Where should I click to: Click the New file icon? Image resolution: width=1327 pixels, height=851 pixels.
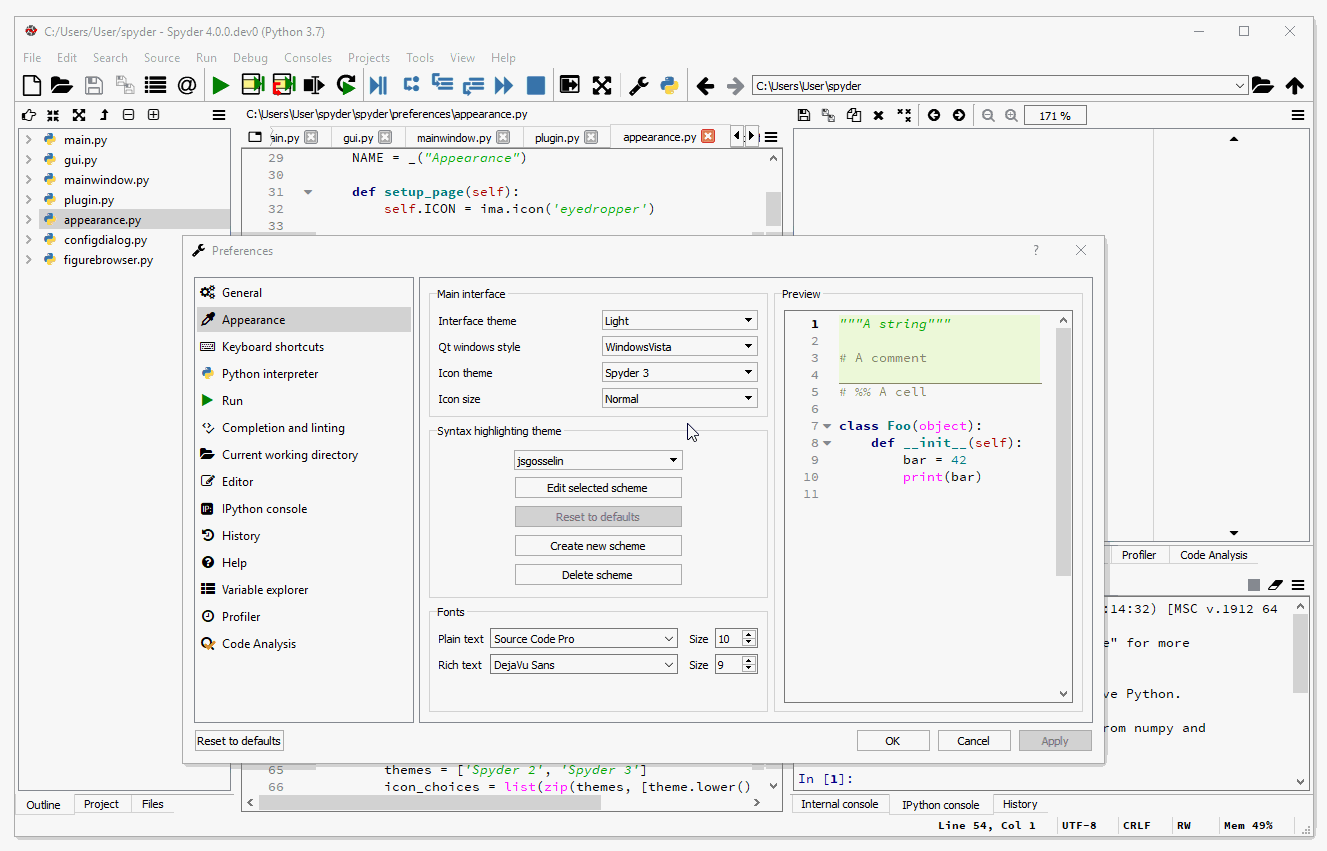click(x=32, y=86)
